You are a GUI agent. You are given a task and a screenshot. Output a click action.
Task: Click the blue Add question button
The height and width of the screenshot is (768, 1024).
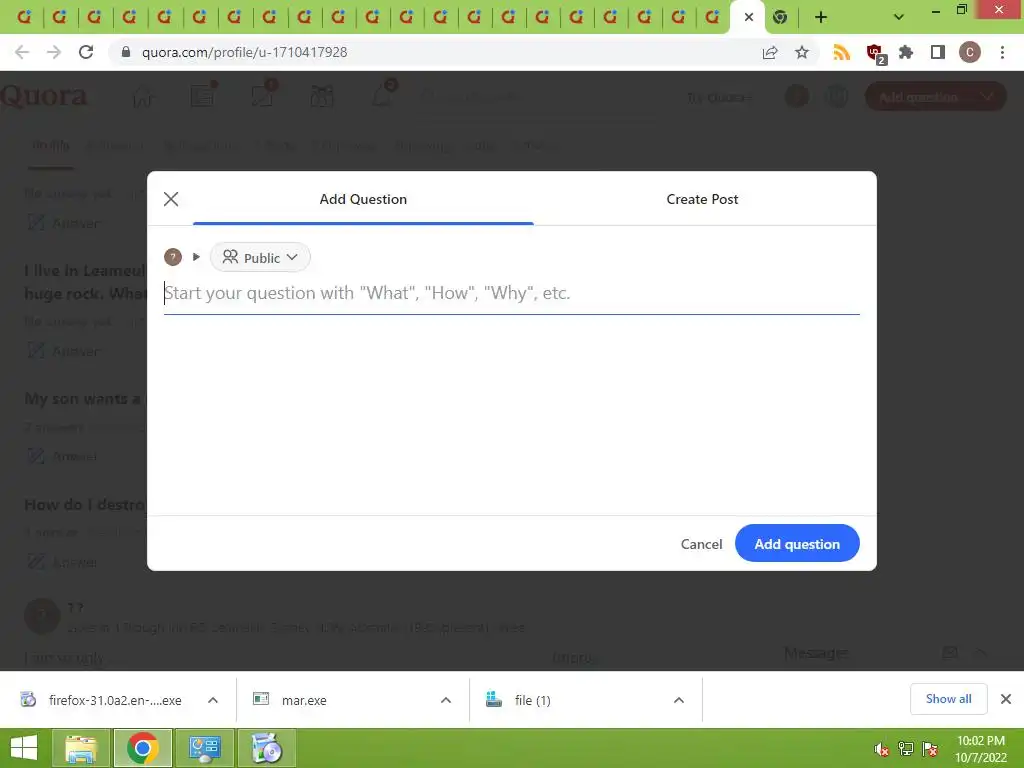tap(797, 543)
